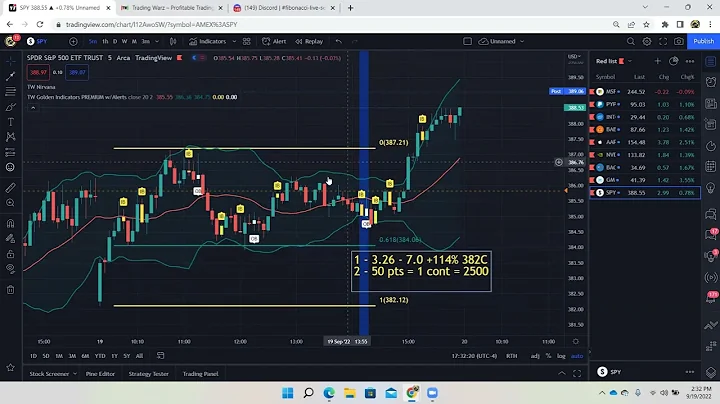Switch to the D daily timeframe
This screenshot has height=404, width=720.
115,41
